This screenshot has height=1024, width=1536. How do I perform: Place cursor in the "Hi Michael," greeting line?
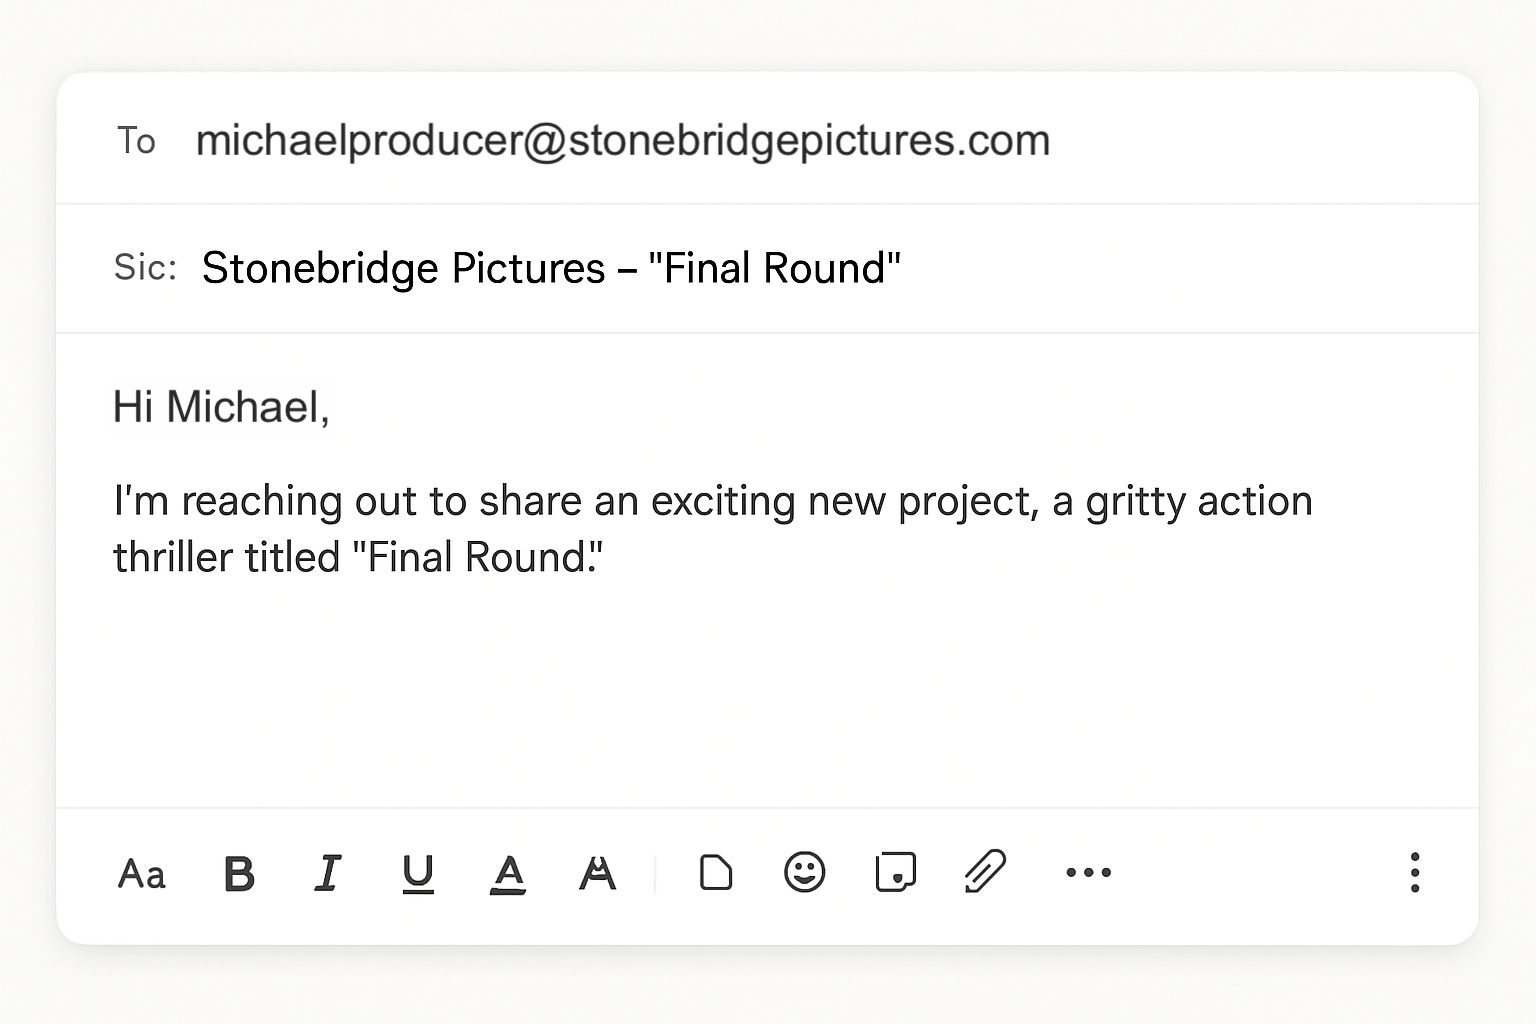pyautogui.click(x=221, y=407)
